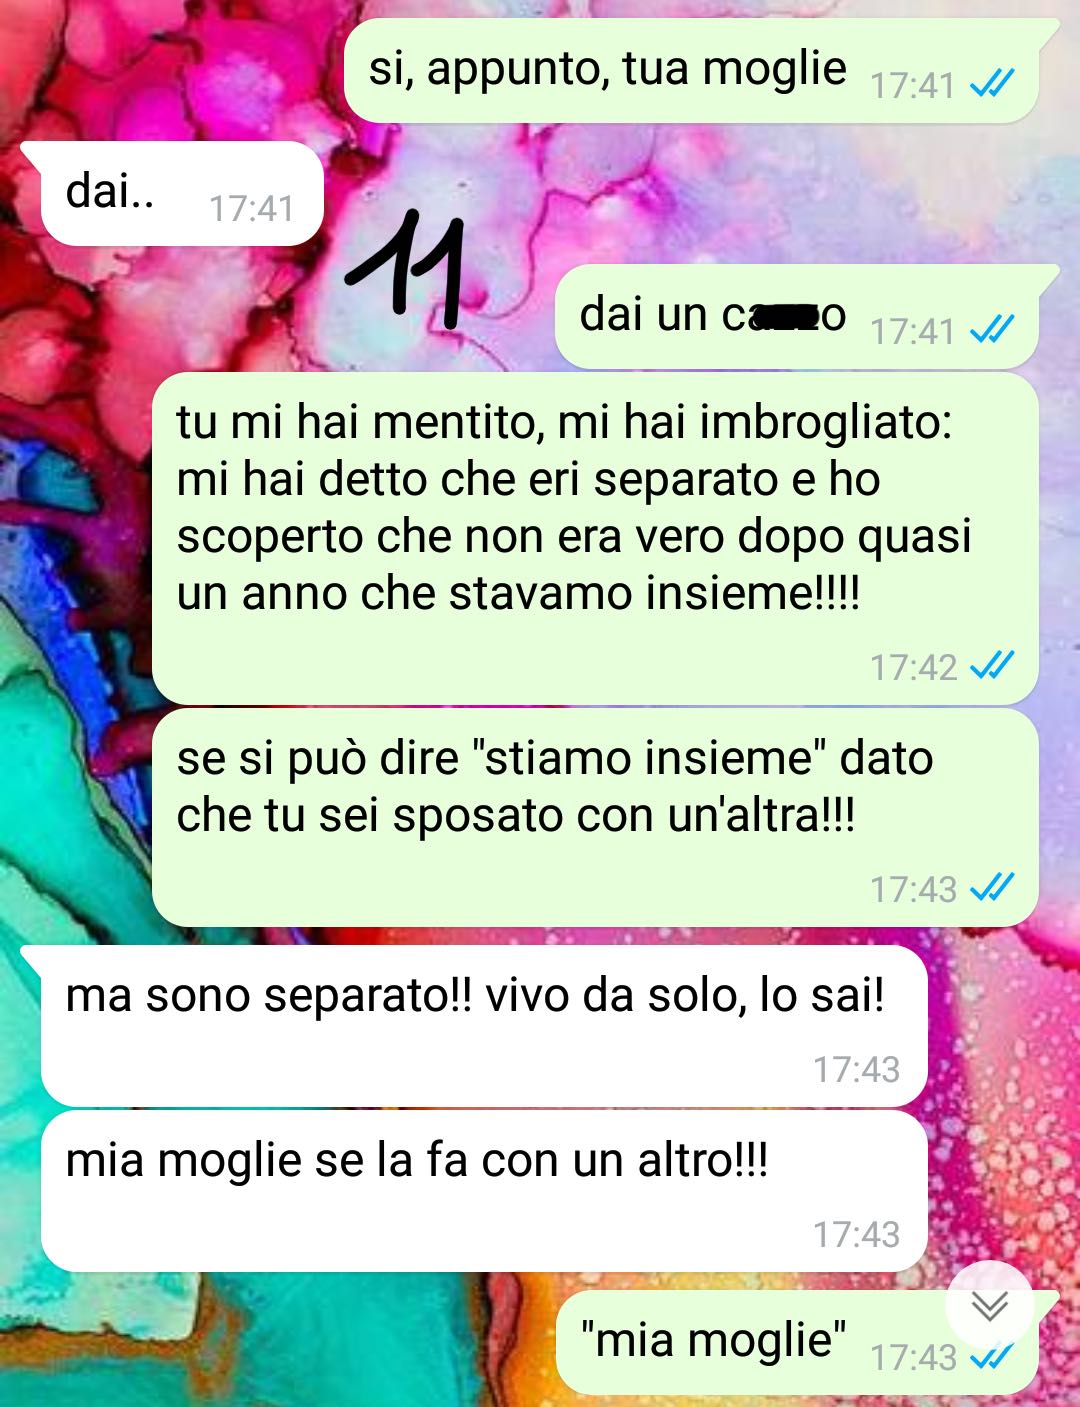Click timestamp 17:43 under "ma sono separato"

click(856, 1069)
